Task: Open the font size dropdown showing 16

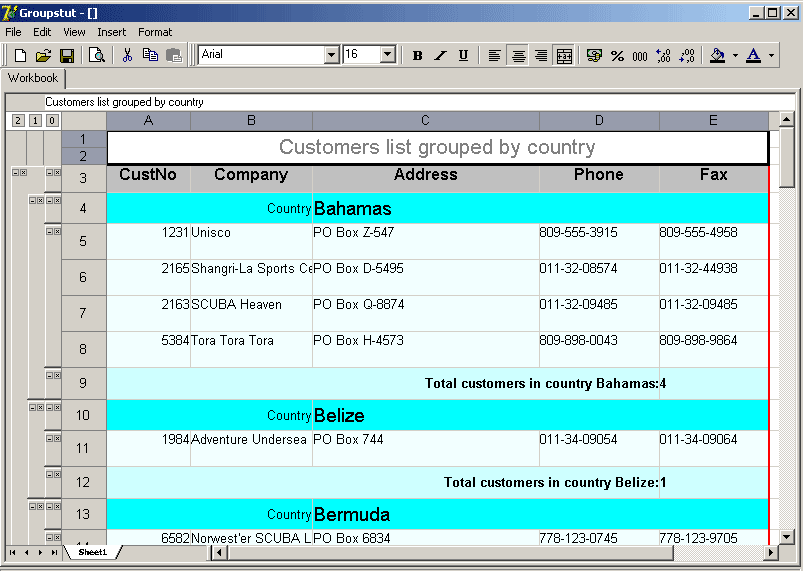Action: [x=387, y=55]
